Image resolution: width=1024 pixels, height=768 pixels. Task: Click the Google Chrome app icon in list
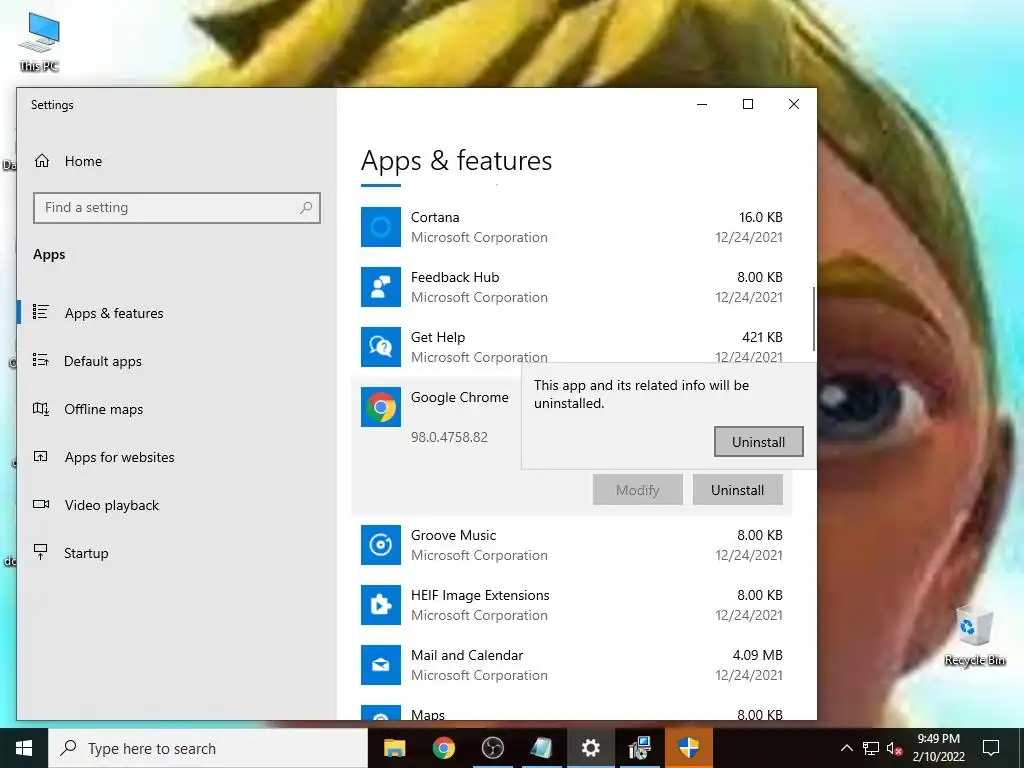pos(381,407)
